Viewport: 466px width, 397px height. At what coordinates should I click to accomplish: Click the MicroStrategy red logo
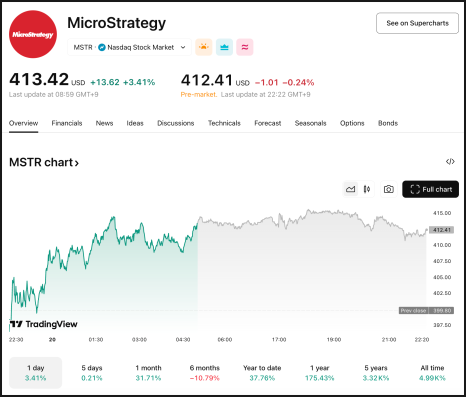[33, 34]
